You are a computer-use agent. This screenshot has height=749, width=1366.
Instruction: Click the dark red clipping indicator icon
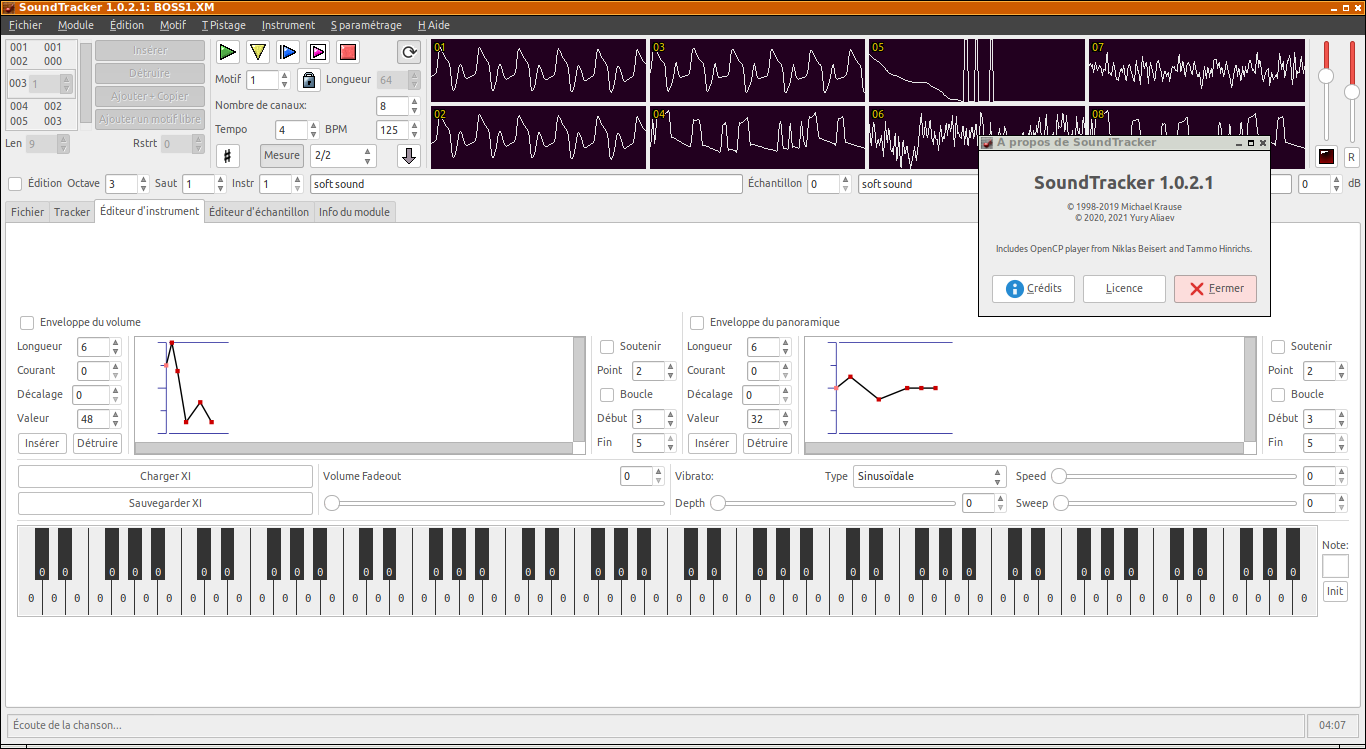pyautogui.click(x=1327, y=157)
